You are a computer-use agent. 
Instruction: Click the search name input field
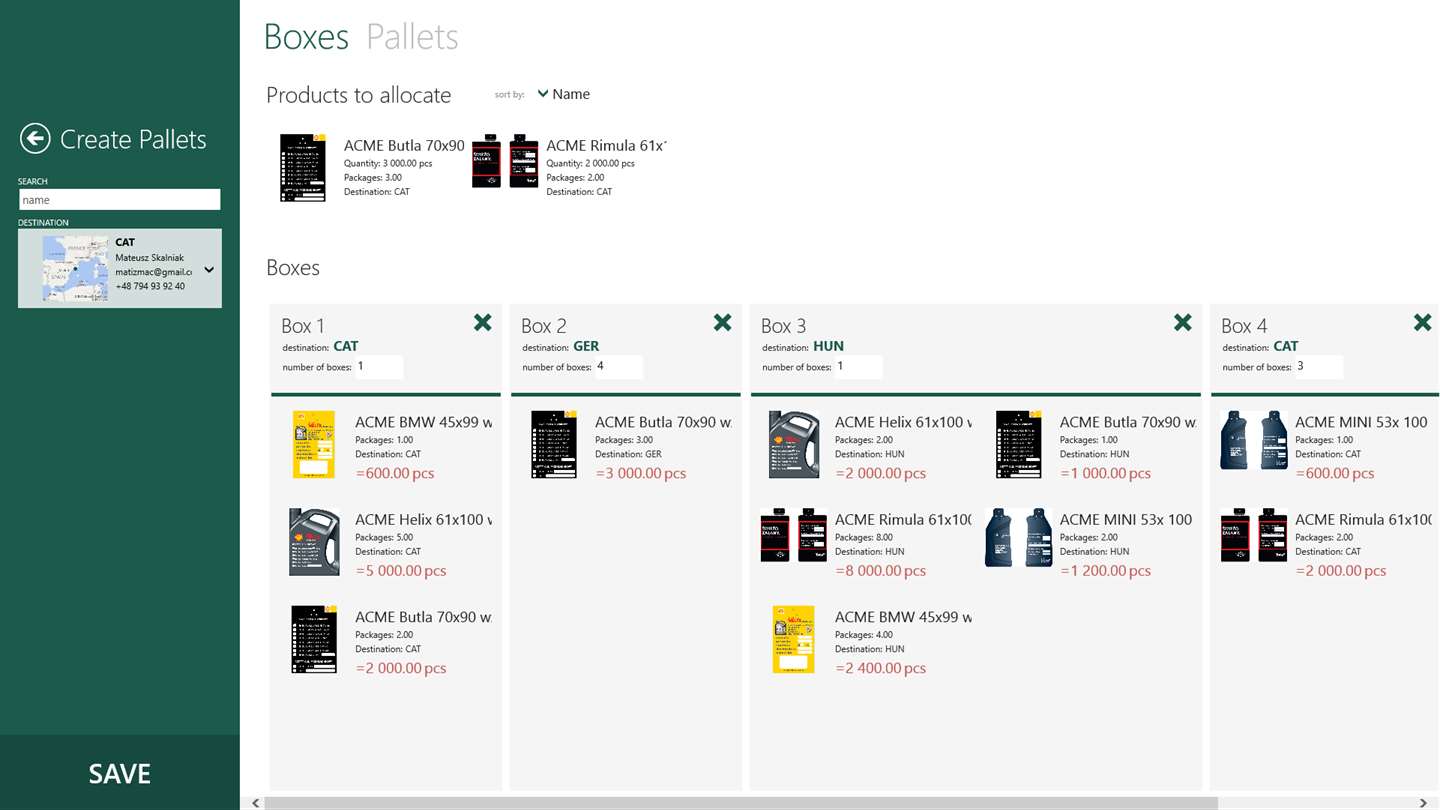[119, 200]
